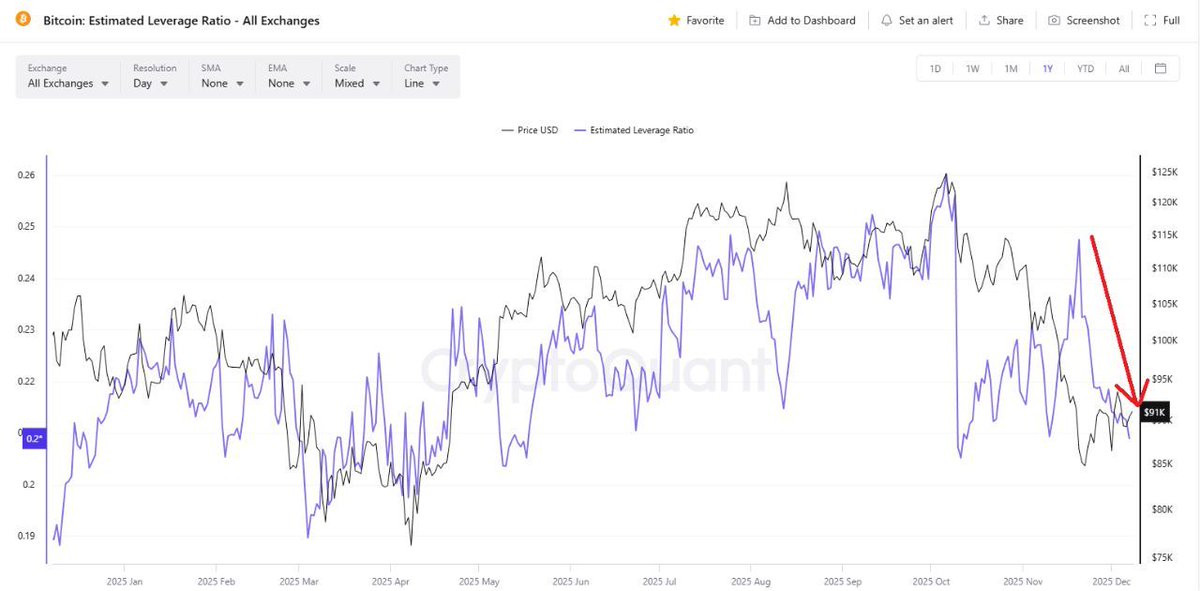This screenshot has height=591, width=1200.
Task: Select the 1Y time range
Action: click(x=1048, y=68)
